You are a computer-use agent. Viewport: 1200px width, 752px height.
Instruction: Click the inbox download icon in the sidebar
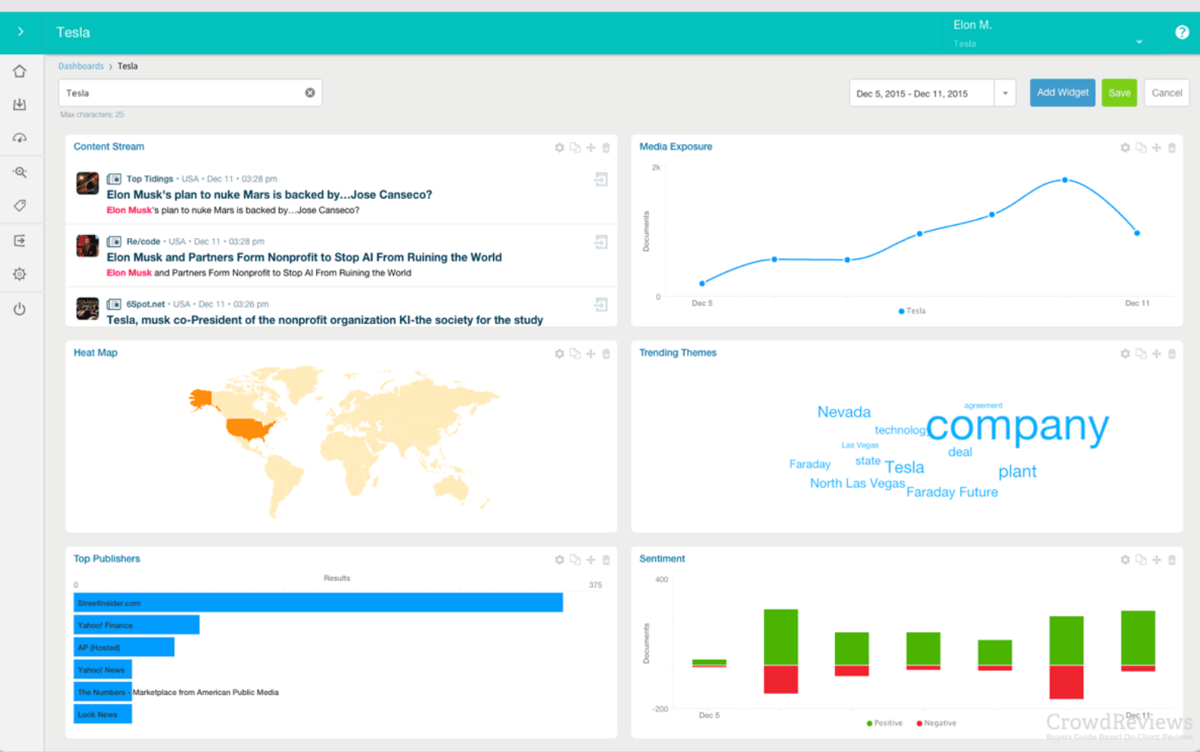[20, 105]
